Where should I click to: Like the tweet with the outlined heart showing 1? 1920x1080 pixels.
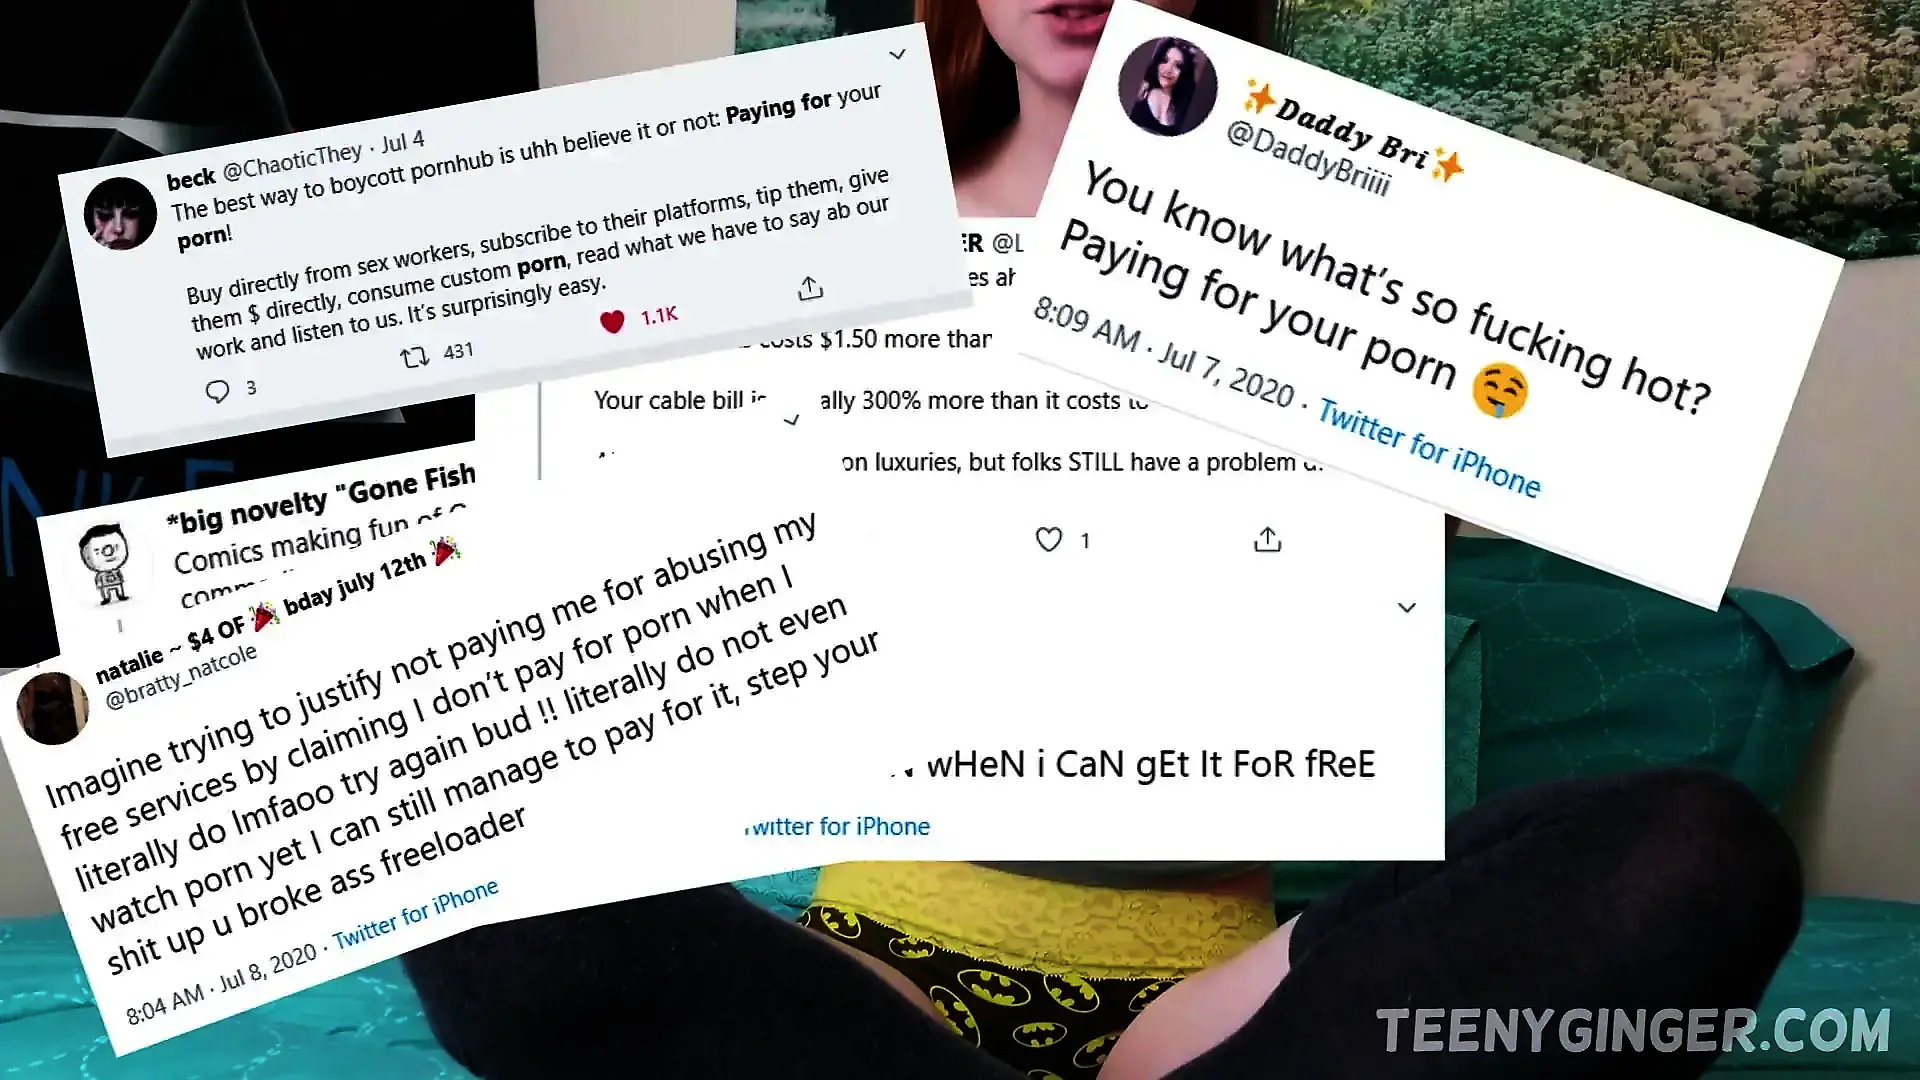pos(1048,540)
